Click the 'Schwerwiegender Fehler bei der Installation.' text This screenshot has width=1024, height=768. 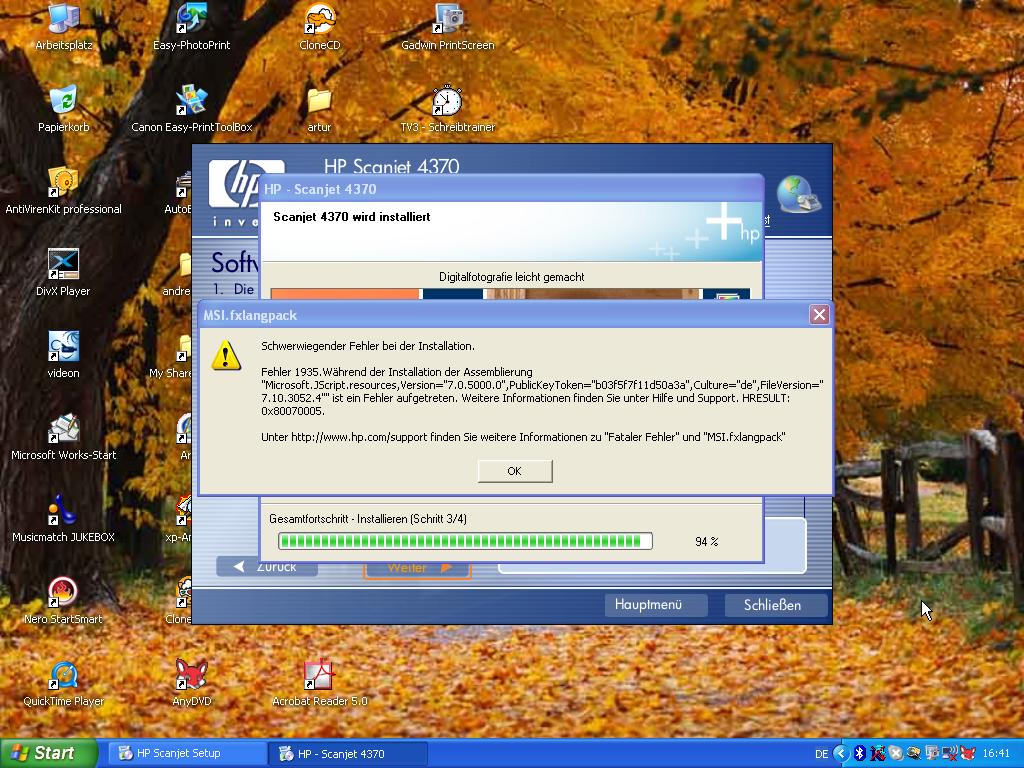pos(368,346)
